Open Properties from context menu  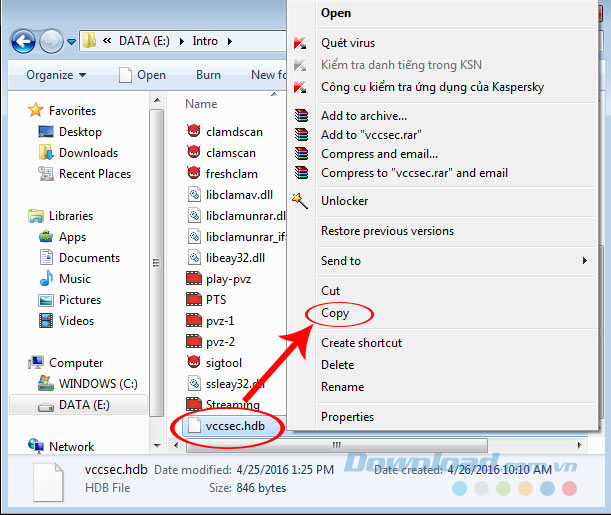tap(347, 417)
